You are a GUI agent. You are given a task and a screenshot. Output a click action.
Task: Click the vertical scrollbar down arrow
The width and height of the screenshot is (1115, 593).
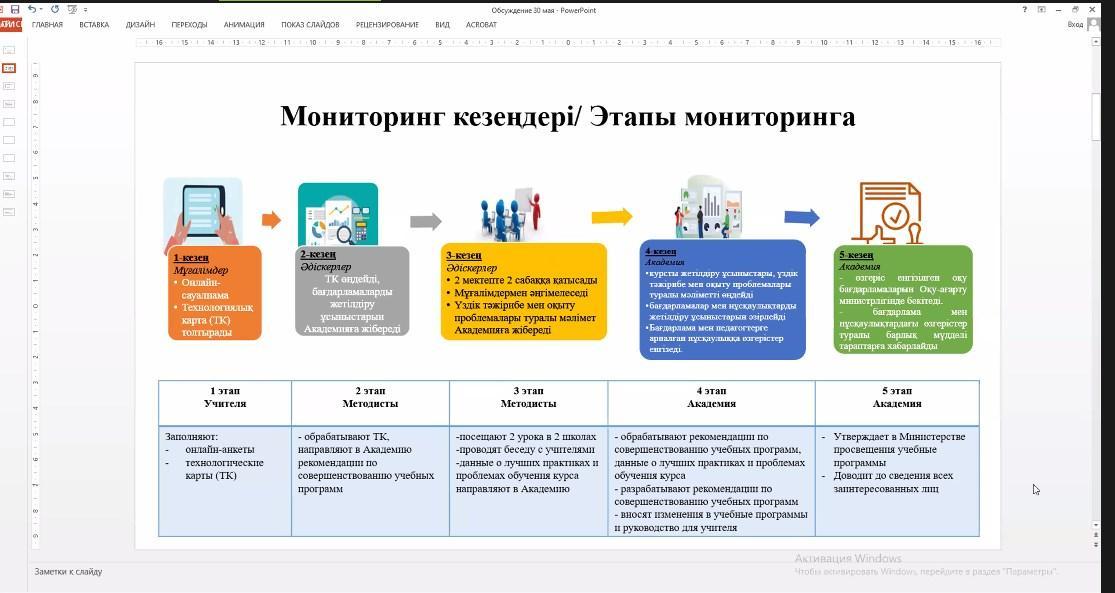[1096, 525]
